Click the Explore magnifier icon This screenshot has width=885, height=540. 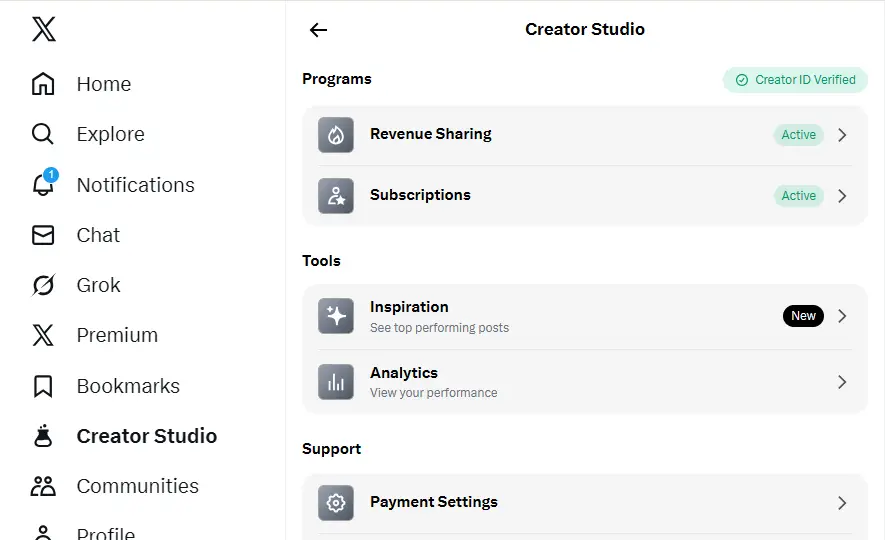43,134
